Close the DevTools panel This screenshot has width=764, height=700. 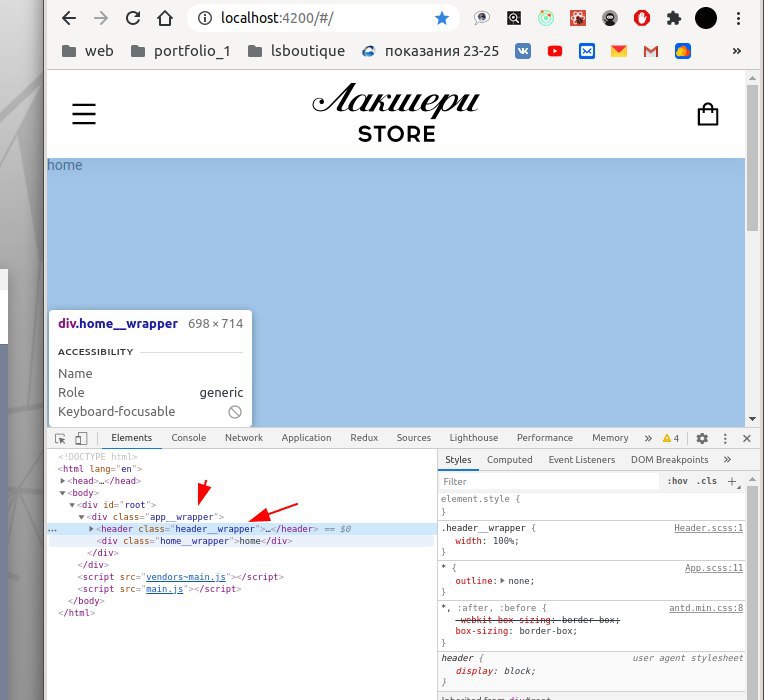pyautogui.click(x=746, y=438)
